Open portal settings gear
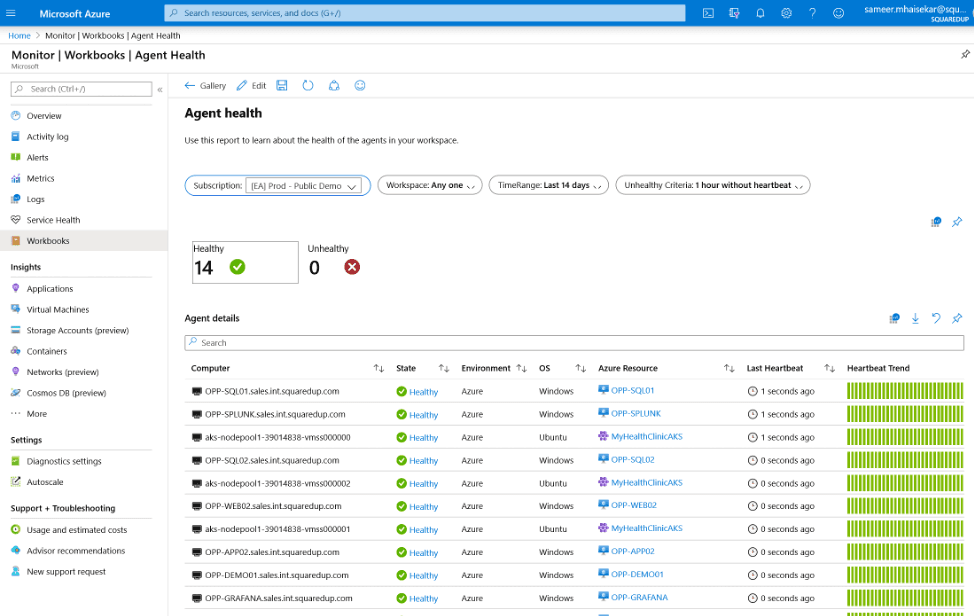 coord(786,13)
